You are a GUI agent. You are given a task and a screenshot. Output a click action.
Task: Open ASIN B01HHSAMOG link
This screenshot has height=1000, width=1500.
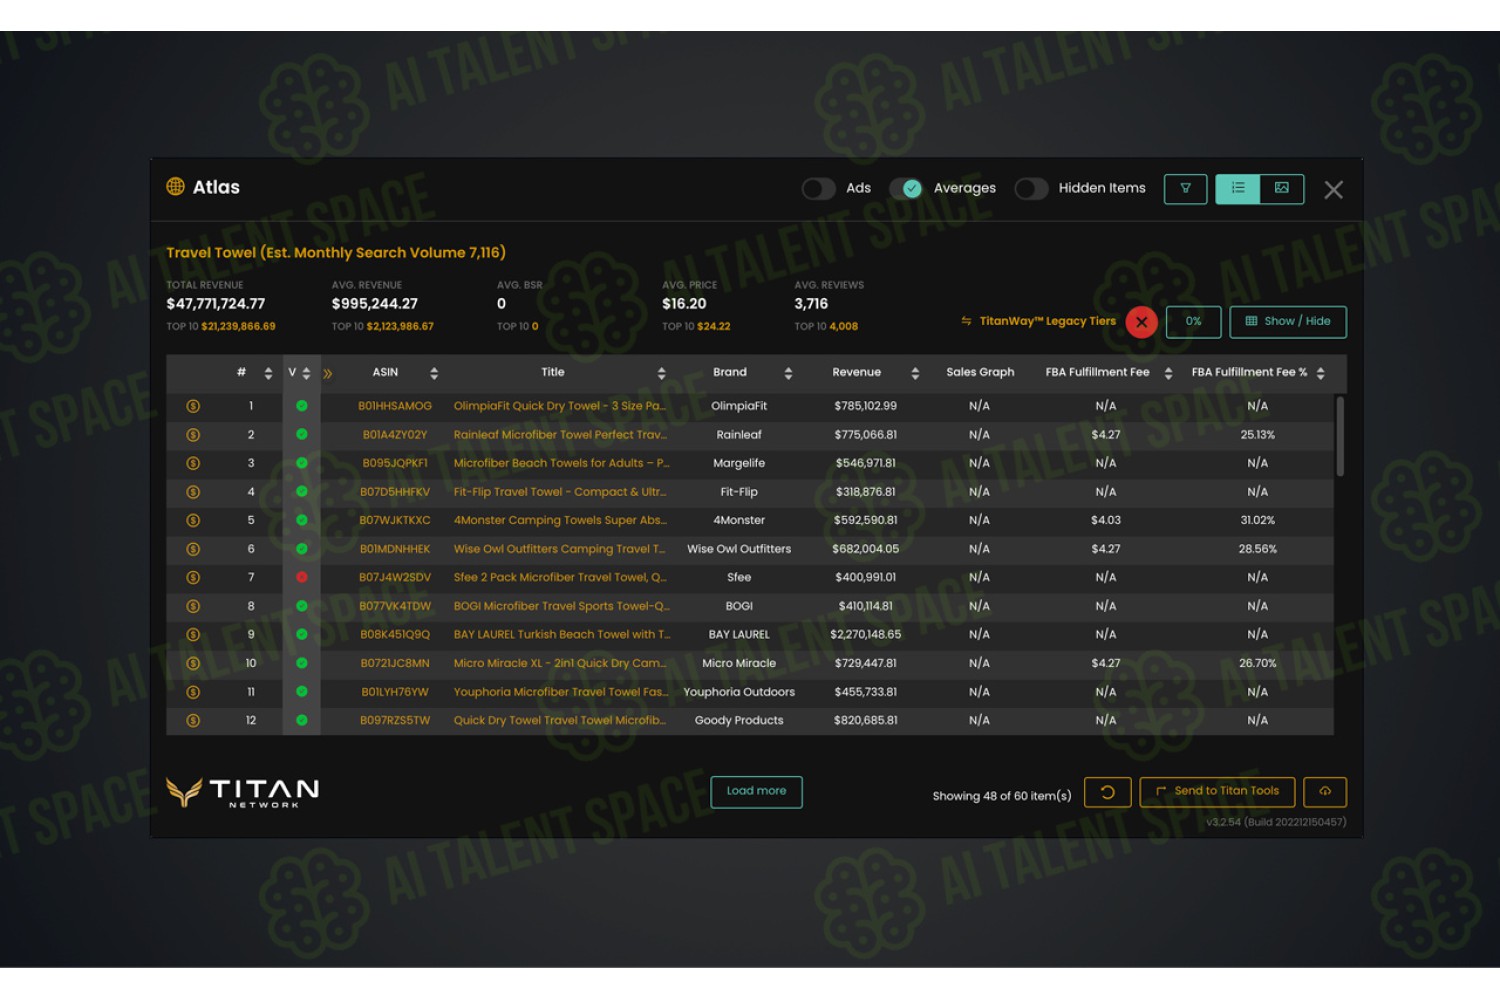click(x=395, y=406)
